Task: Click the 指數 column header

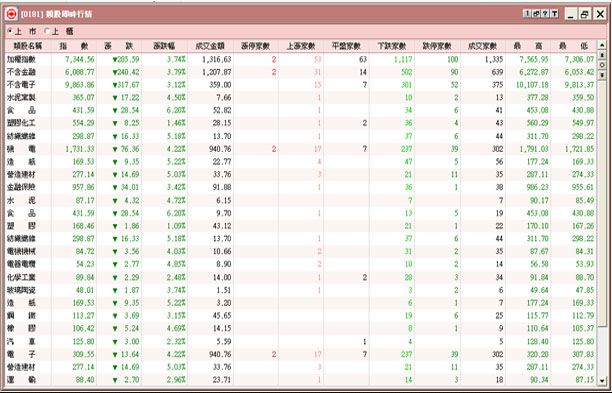Action: pyautogui.click(x=74, y=46)
